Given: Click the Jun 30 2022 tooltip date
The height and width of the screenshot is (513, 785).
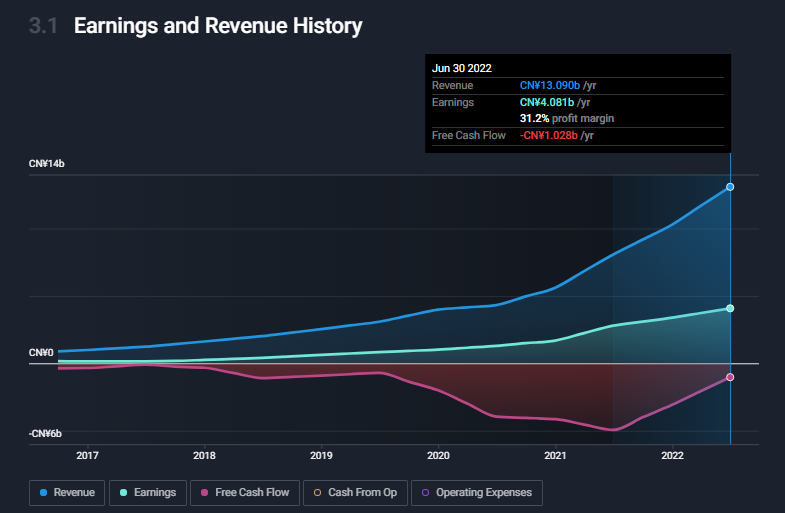Looking at the screenshot, I should click(462, 68).
